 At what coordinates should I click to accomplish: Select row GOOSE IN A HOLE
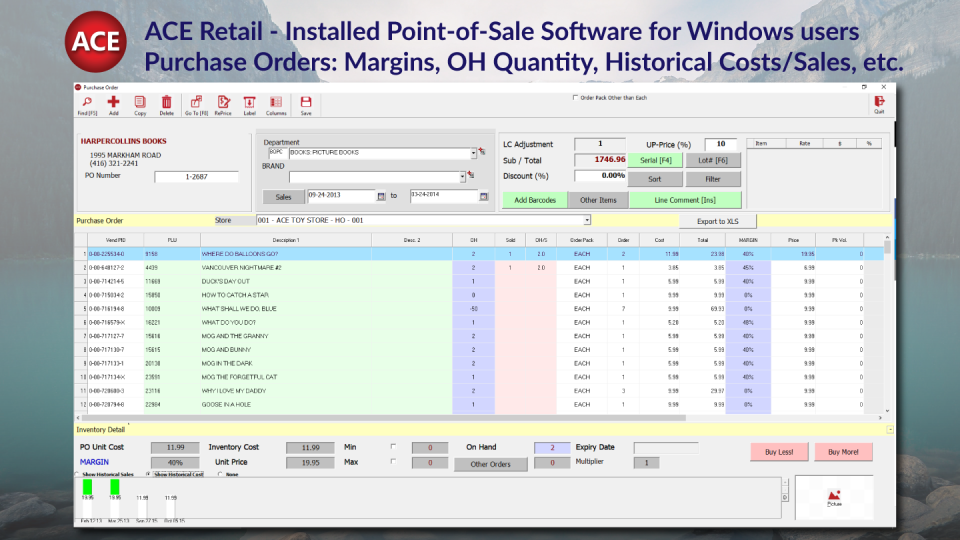click(479, 405)
